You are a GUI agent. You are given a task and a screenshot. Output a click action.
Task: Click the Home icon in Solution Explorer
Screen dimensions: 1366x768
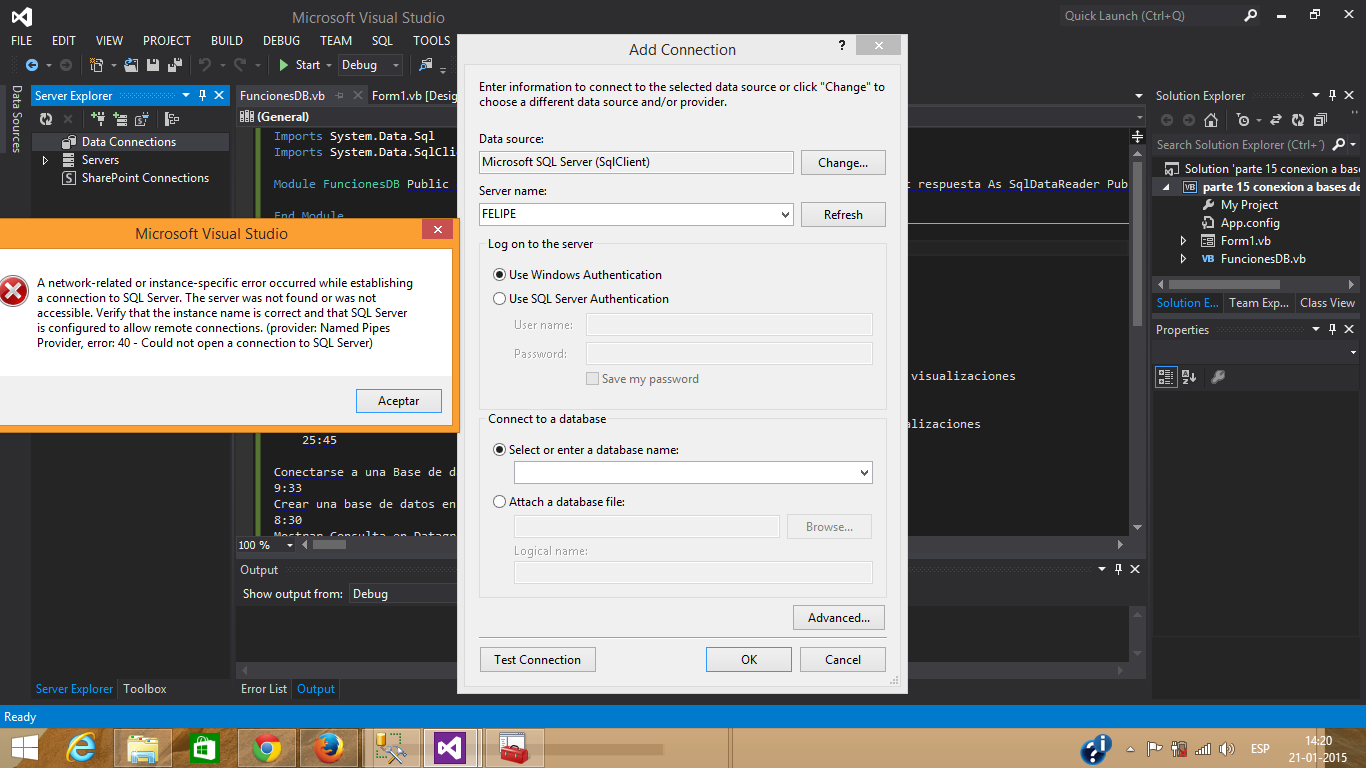click(x=1211, y=120)
